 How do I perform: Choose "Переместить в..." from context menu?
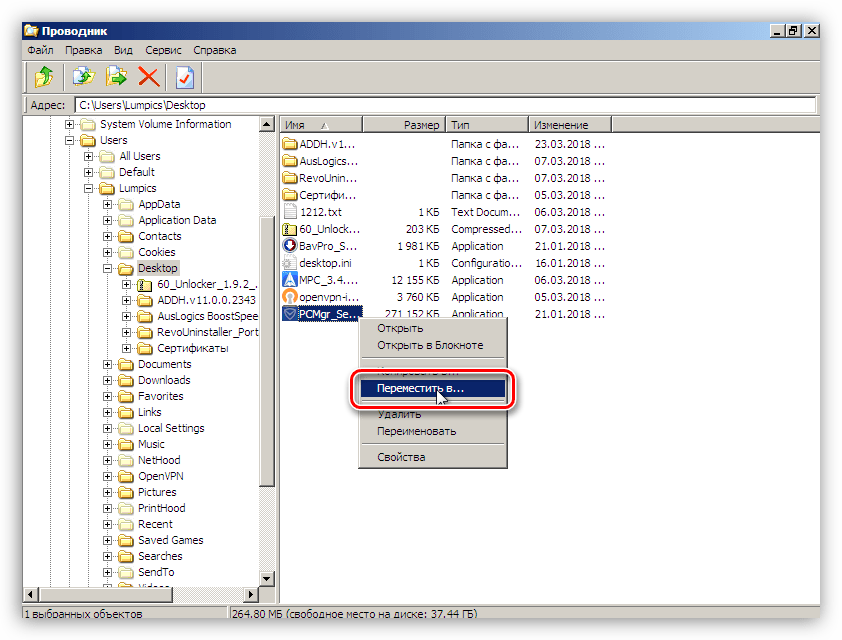pyautogui.click(x=420, y=388)
